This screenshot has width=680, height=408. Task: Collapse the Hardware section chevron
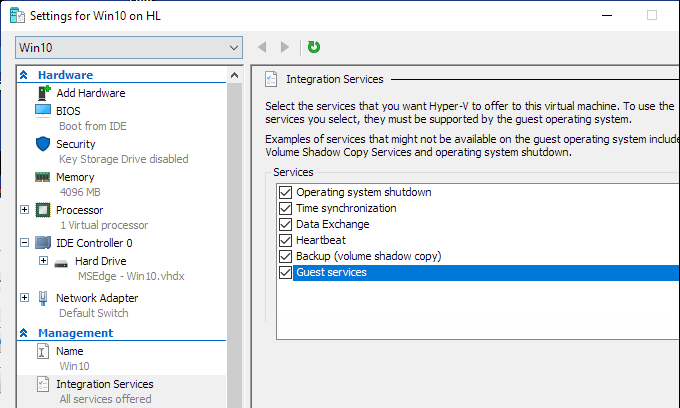point(24,75)
